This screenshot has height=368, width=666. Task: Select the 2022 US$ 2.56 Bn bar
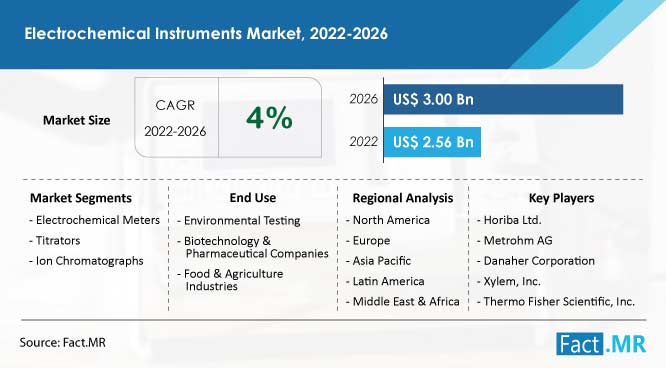pos(432,142)
